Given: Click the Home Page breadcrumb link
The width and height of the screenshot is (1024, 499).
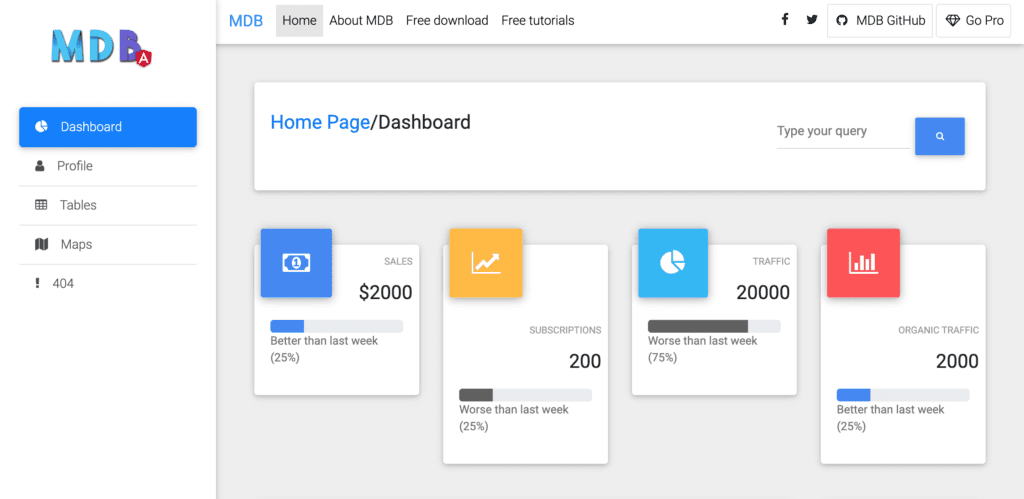Looking at the screenshot, I should click(x=320, y=122).
